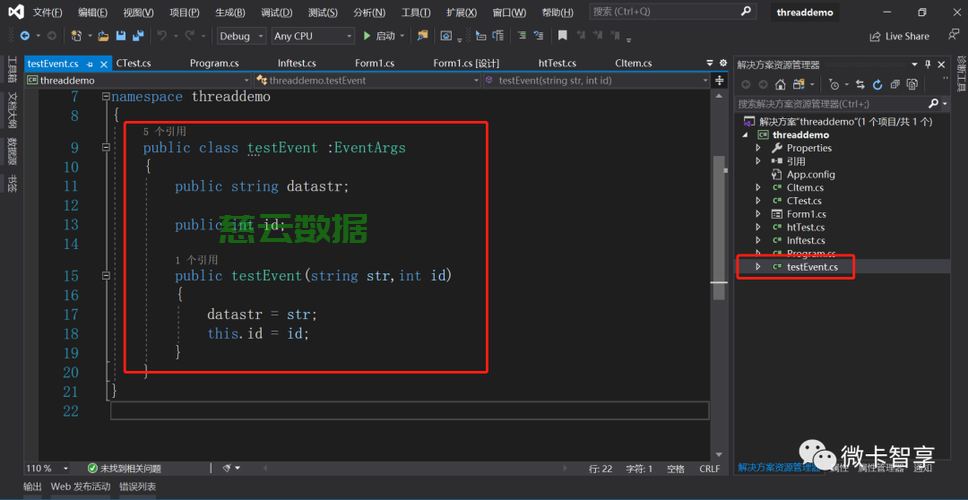The image size is (968, 500).
Task: Open the 110 % zoom level dropdown
Action: click(x=48, y=469)
